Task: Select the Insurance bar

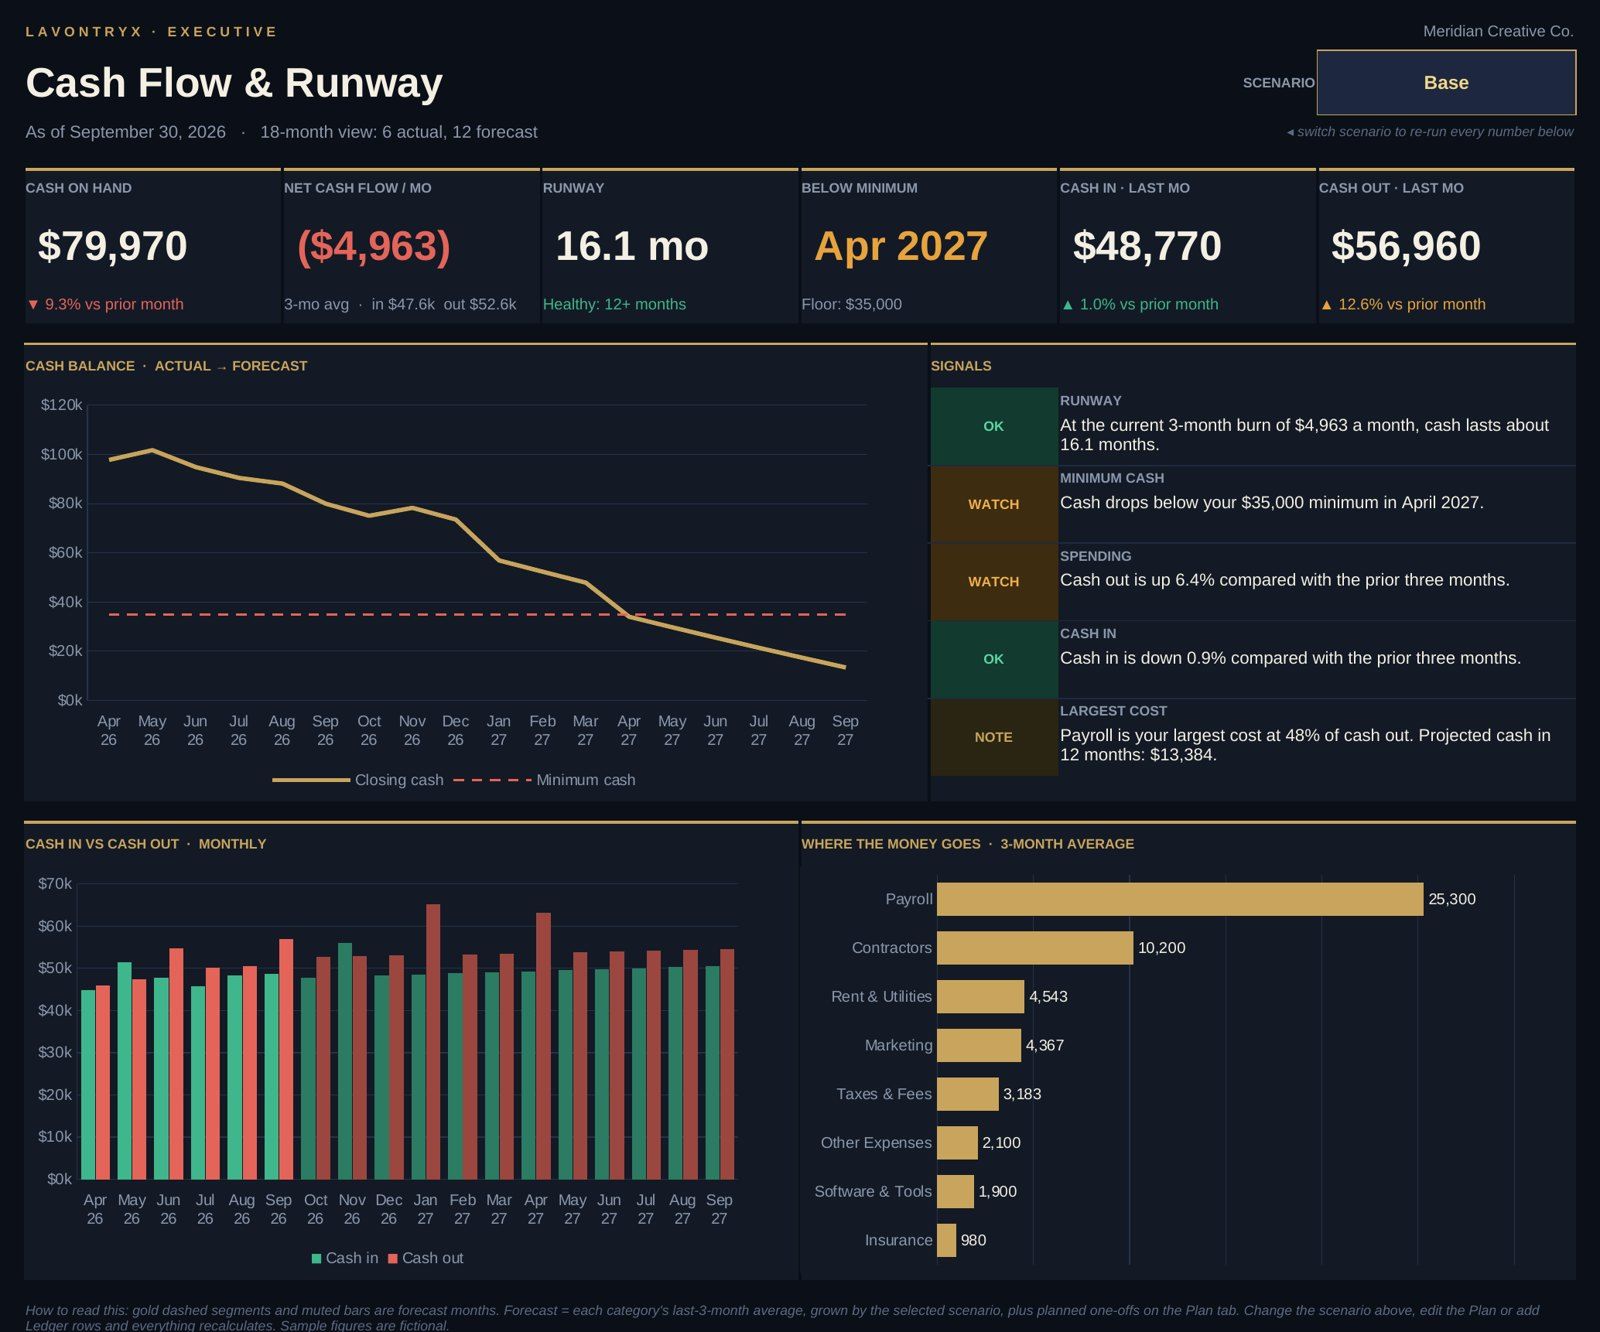Action: coord(946,1240)
